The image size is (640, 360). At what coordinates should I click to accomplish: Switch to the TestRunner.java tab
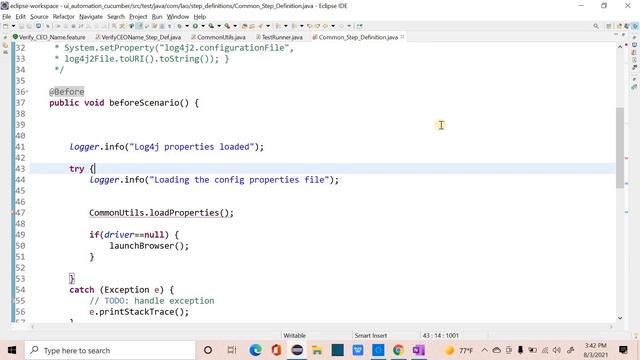[x=280, y=37]
